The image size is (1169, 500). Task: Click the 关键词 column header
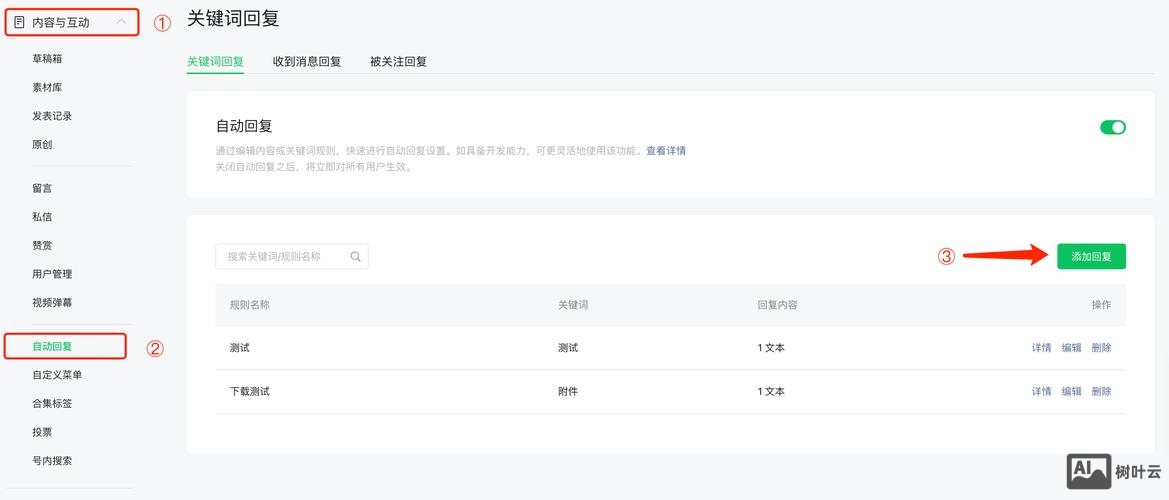coord(573,305)
